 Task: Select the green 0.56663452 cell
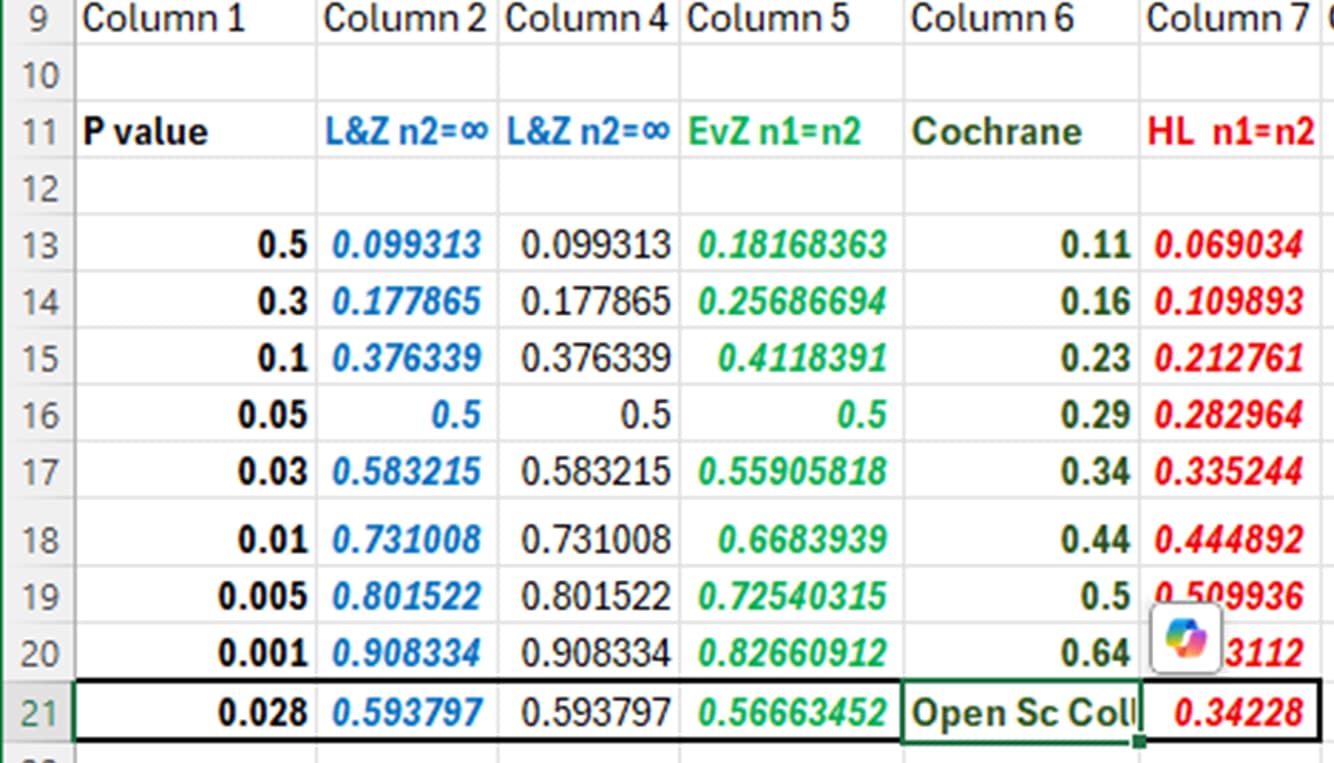(792, 712)
